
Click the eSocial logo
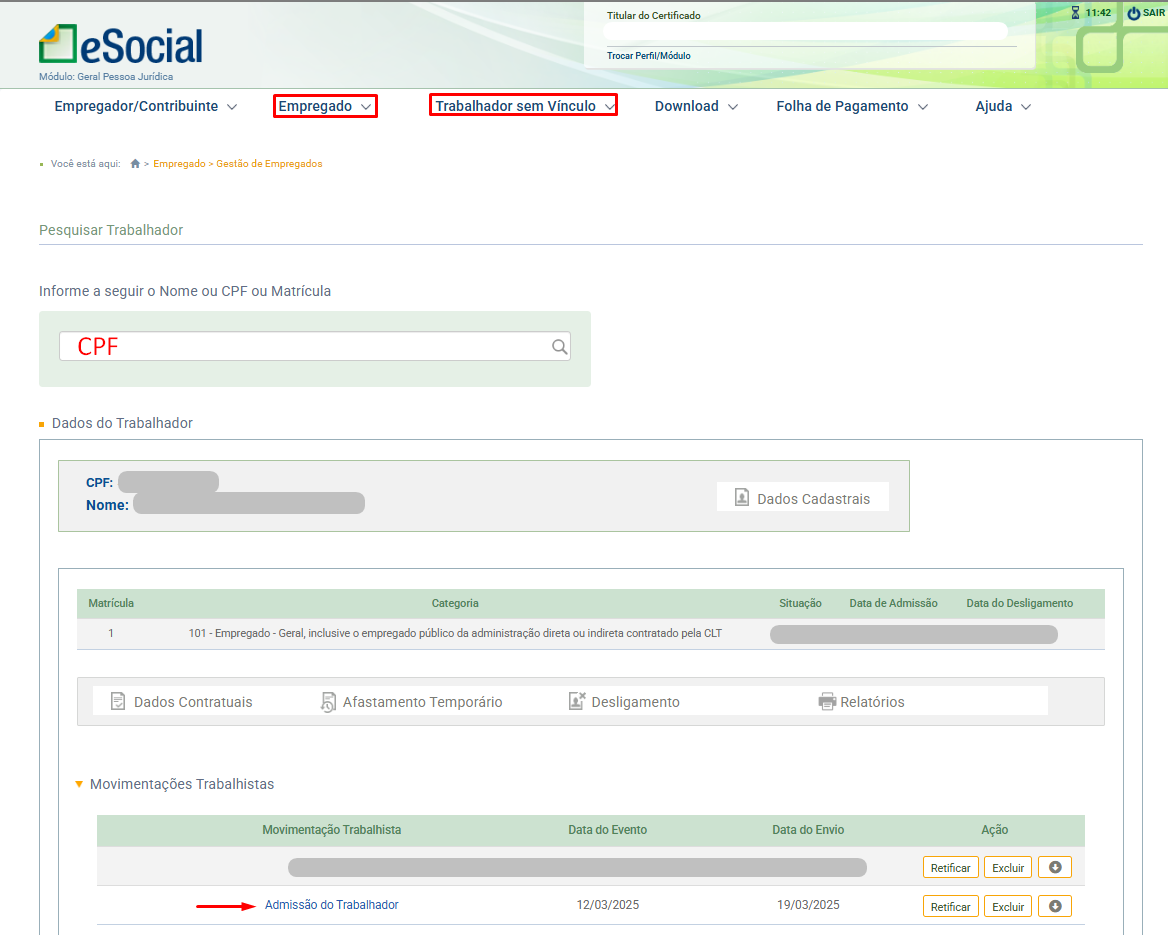coord(121,45)
